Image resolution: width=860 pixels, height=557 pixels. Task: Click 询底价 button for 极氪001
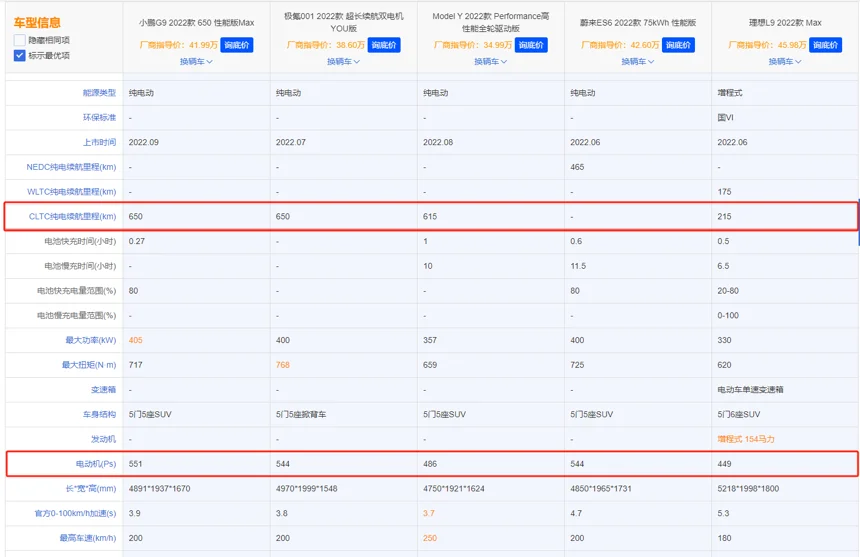(x=384, y=45)
